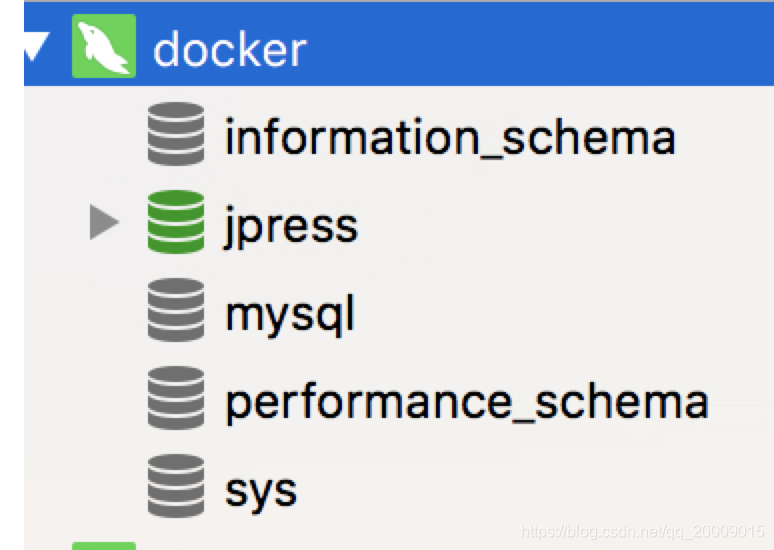
Task: Click blank row space right of sys name
Action: click(536, 486)
